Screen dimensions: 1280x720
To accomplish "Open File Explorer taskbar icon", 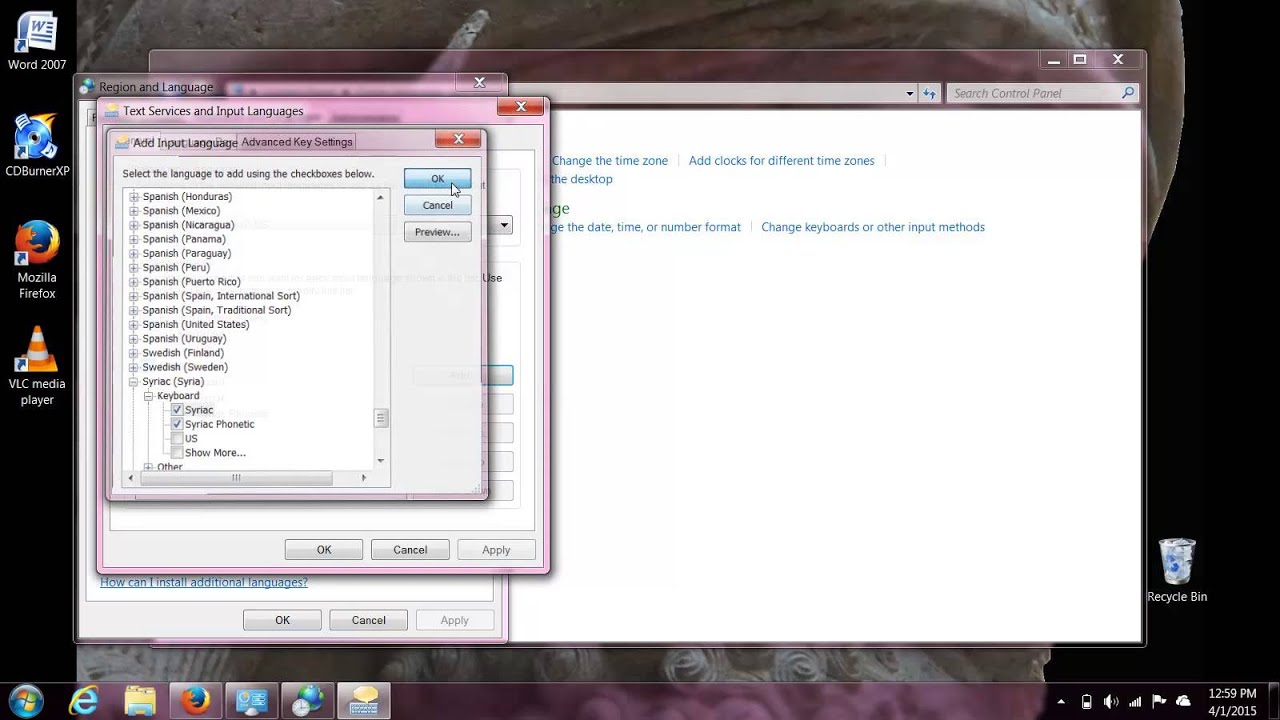I will pyautogui.click(x=140, y=700).
